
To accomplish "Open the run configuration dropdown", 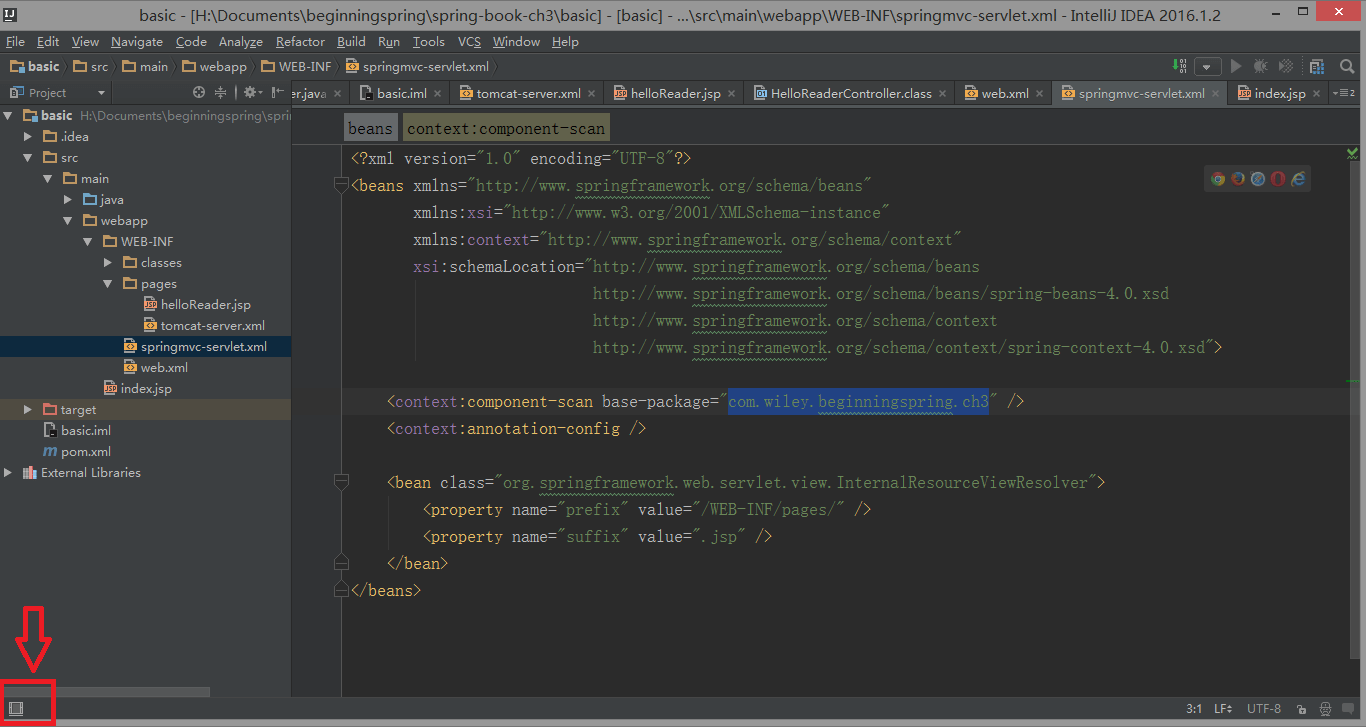I will click(1208, 66).
